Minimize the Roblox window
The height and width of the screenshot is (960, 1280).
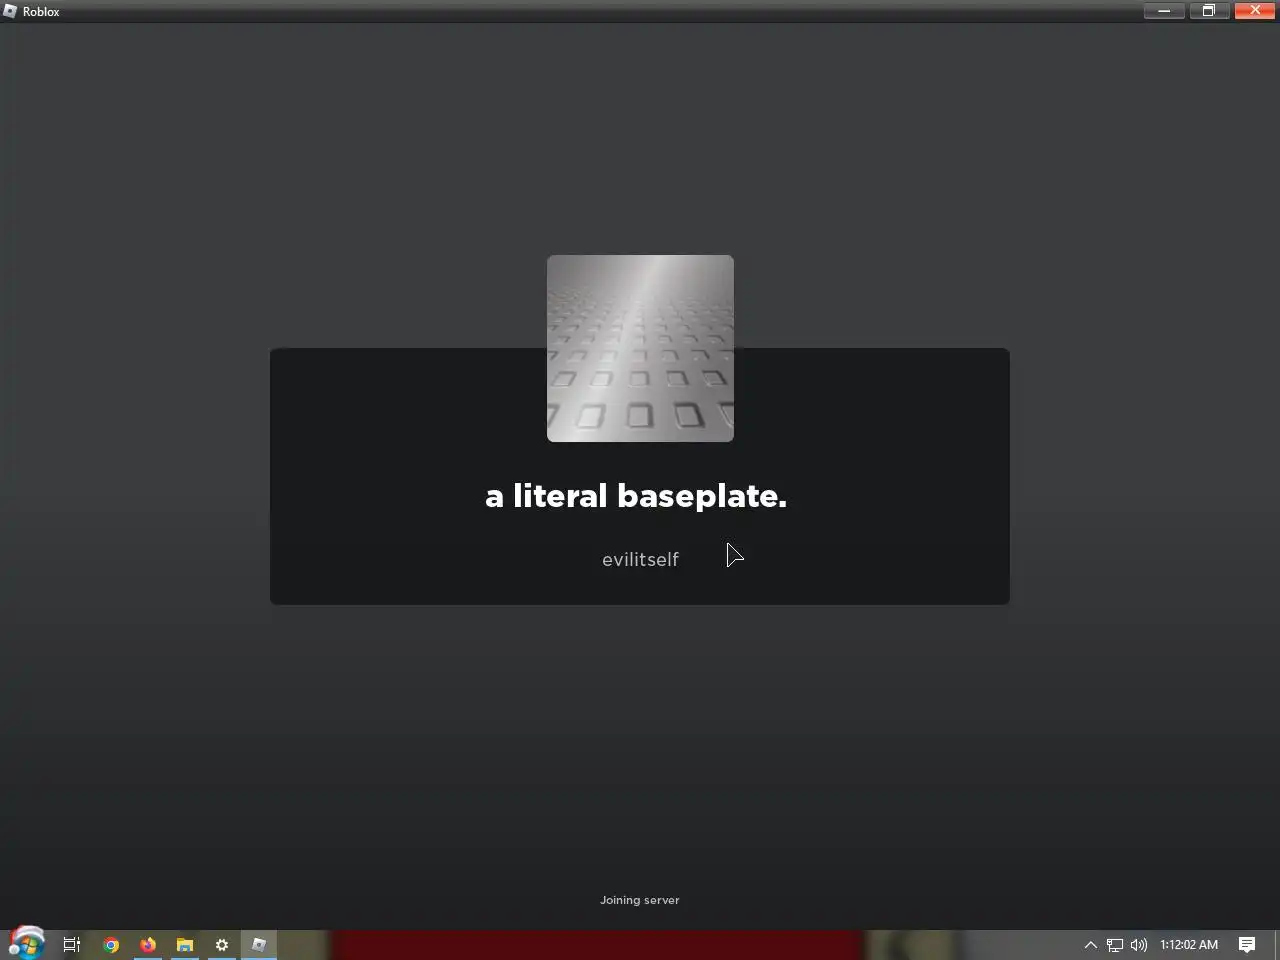point(1164,10)
